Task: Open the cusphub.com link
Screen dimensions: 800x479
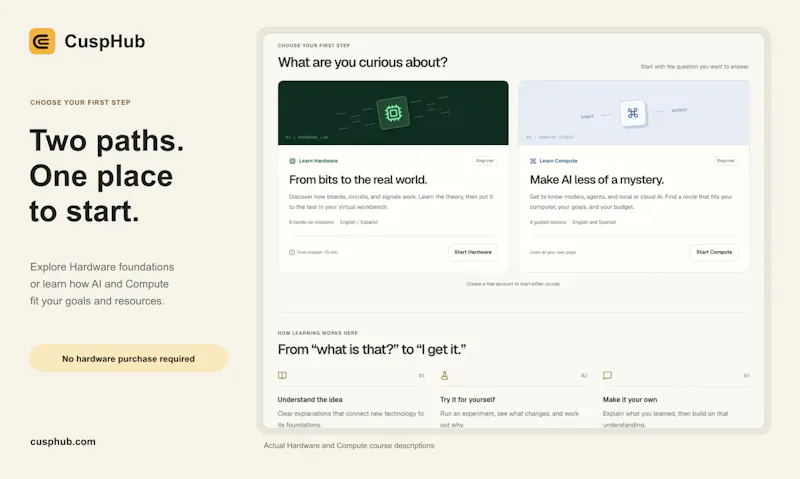Action: 63,442
